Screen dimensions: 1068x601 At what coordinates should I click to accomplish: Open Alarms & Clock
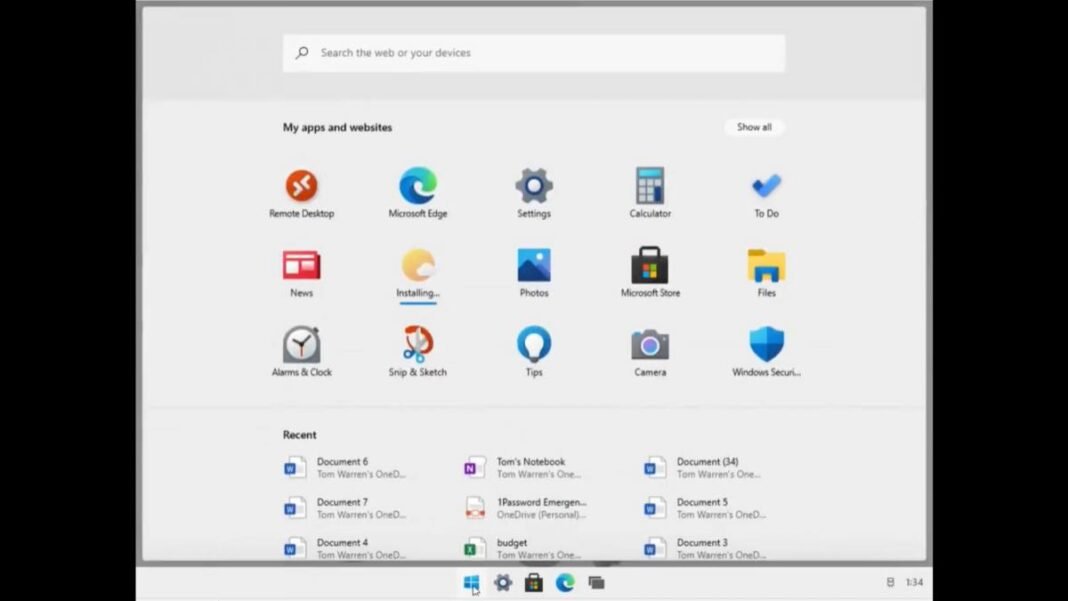click(301, 346)
